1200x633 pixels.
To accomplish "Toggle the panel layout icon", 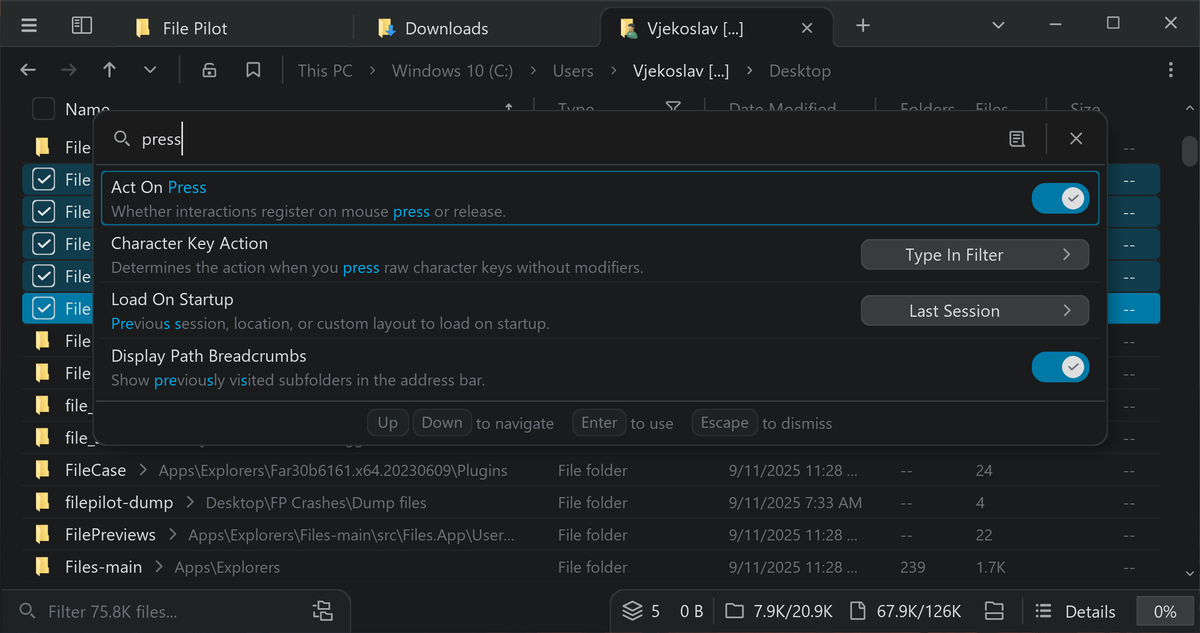I will point(81,26).
